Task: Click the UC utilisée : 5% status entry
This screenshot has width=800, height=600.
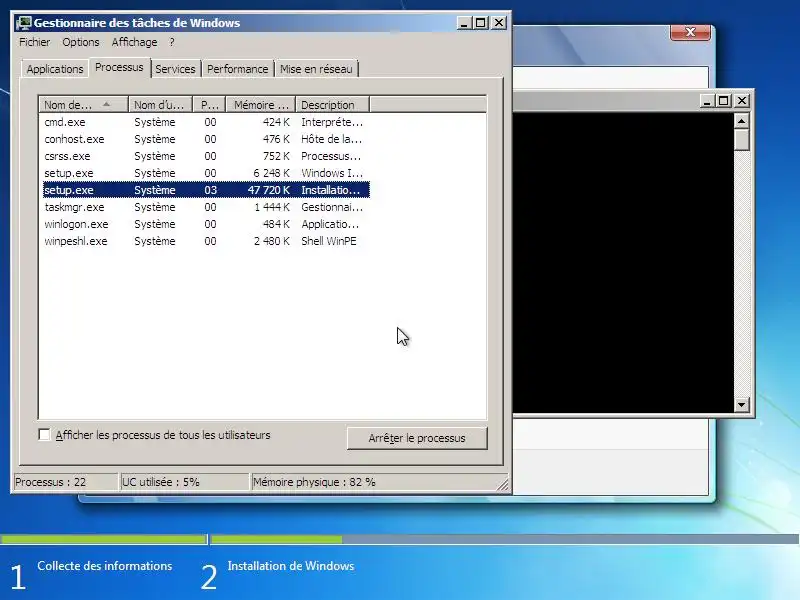Action: 184,482
